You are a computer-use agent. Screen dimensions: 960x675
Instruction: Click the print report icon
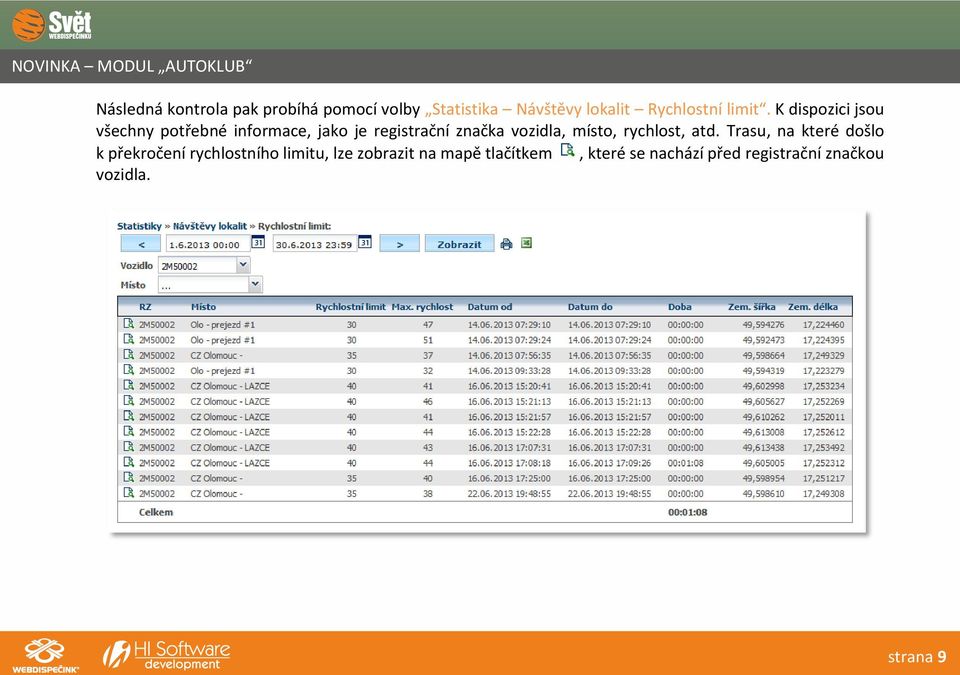(x=506, y=244)
